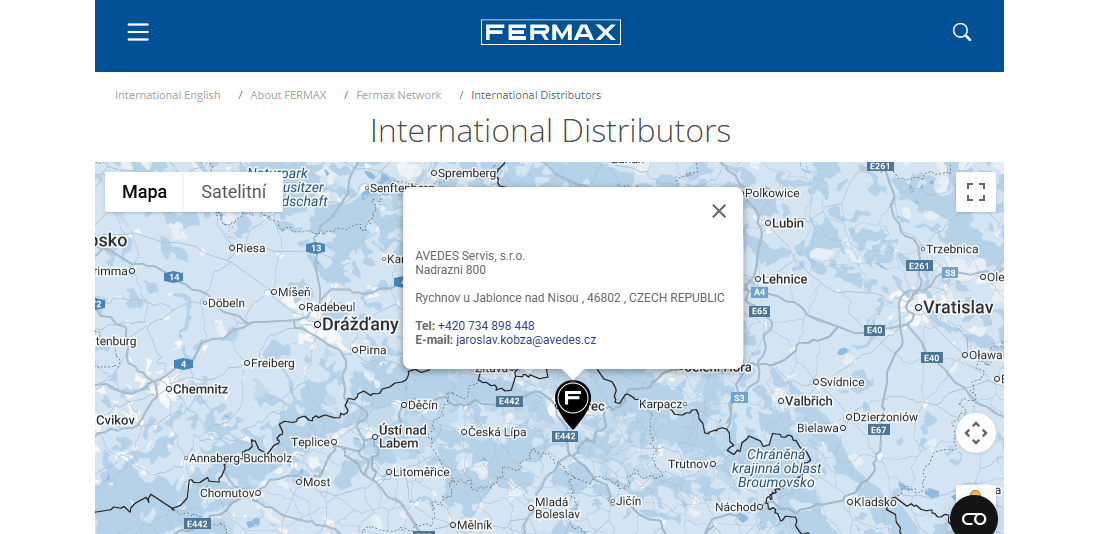Click the Döbeln map label
1098x534 pixels.
pos(227,304)
